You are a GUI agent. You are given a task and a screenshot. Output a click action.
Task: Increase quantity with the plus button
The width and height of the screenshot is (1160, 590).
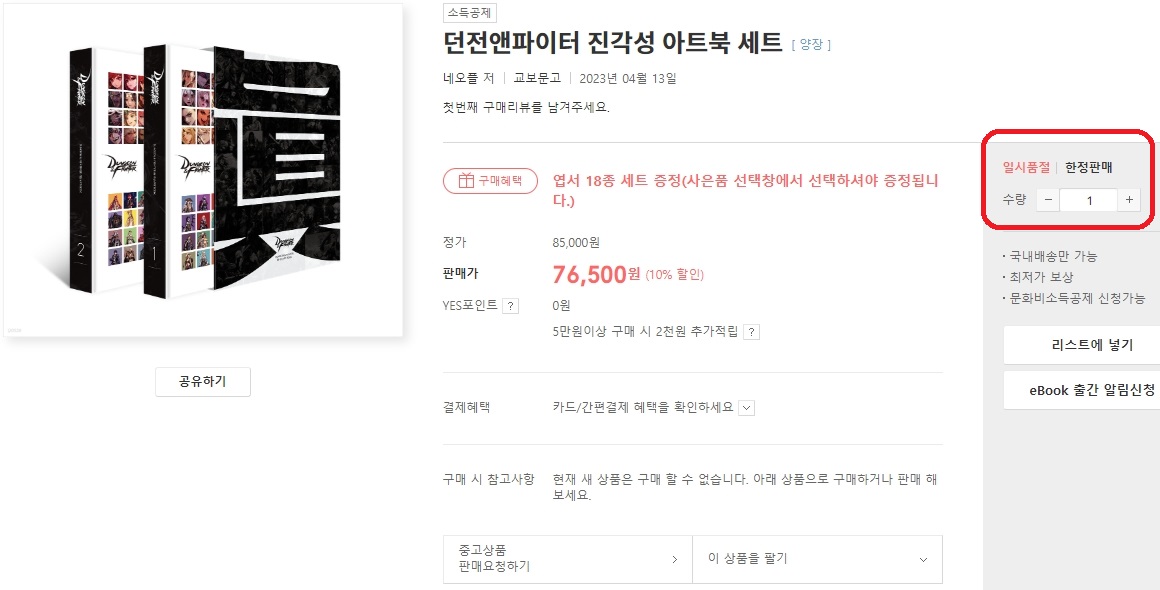(1129, 200)
